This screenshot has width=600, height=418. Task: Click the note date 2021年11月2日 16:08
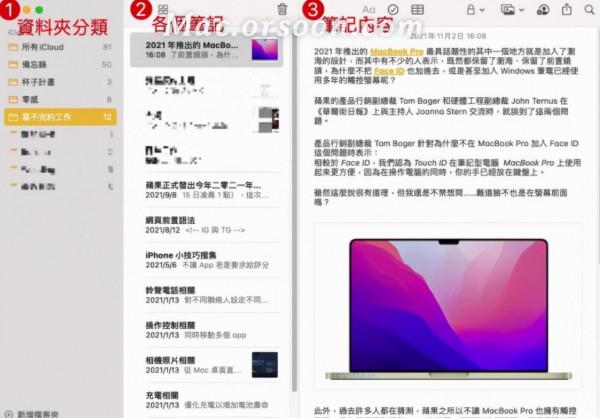pos(448,36)
